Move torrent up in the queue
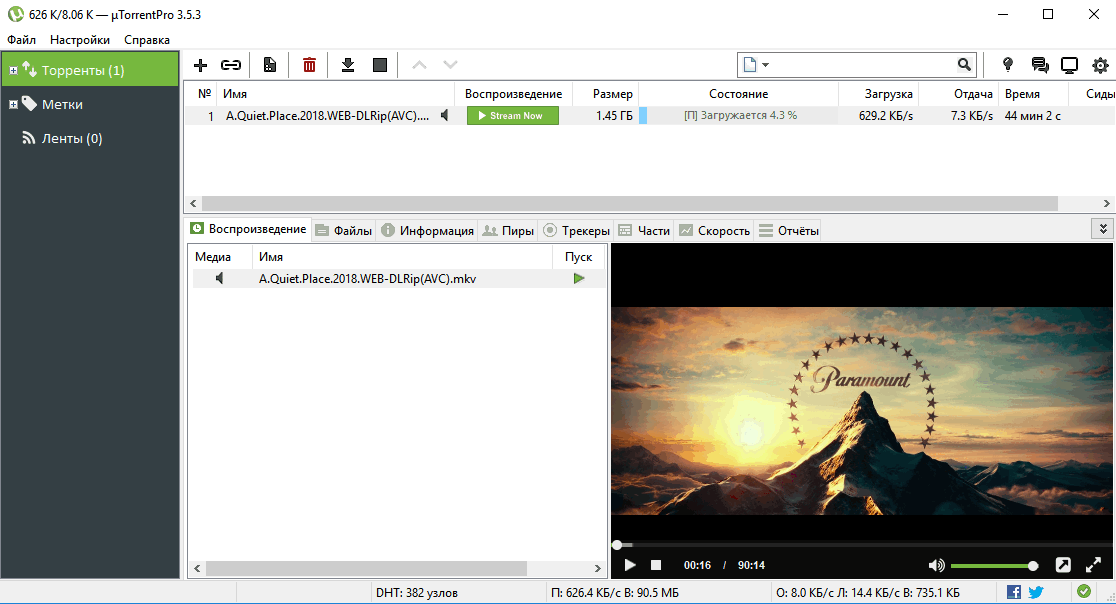Image resolution: width=1116 pixels, height=604 pixels. [x=419, y=65]
